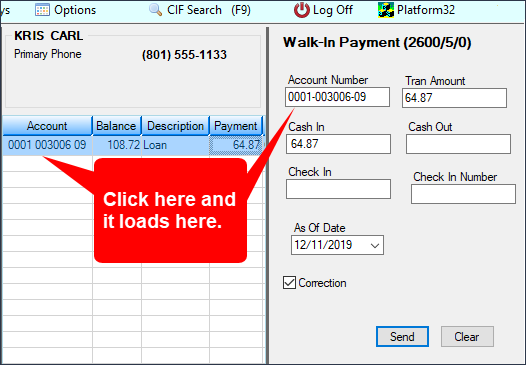Viewport: 526px width, 365px height.
Task: Click the Check In Number input field
Action: tap(463, 194)
